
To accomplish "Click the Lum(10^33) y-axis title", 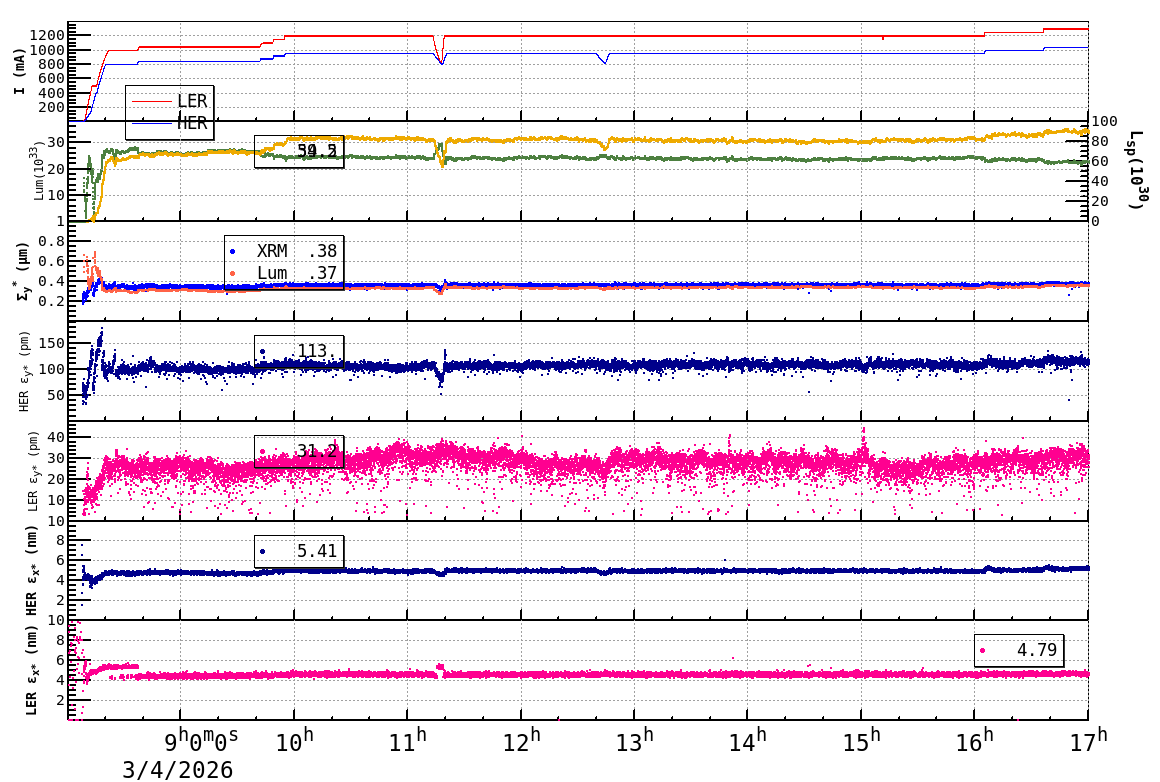I will (38, 171).
